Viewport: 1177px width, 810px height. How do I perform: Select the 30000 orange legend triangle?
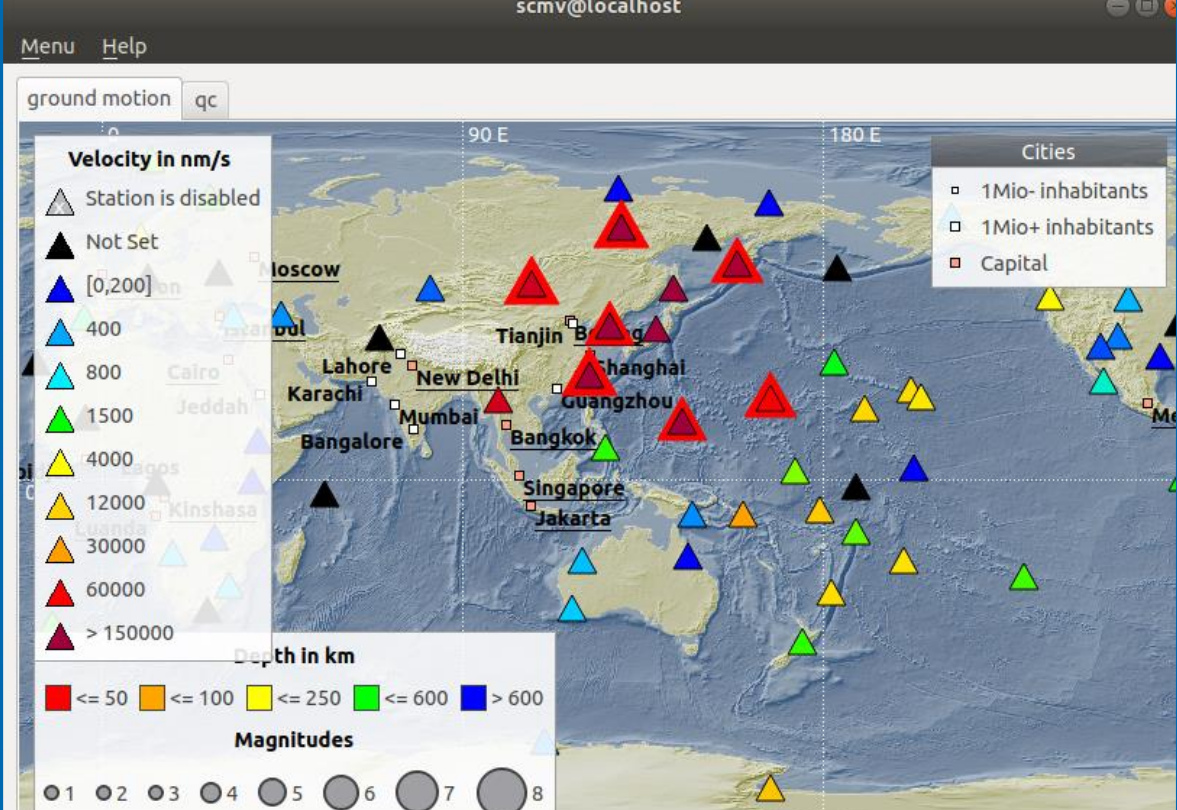coord(60,550)
